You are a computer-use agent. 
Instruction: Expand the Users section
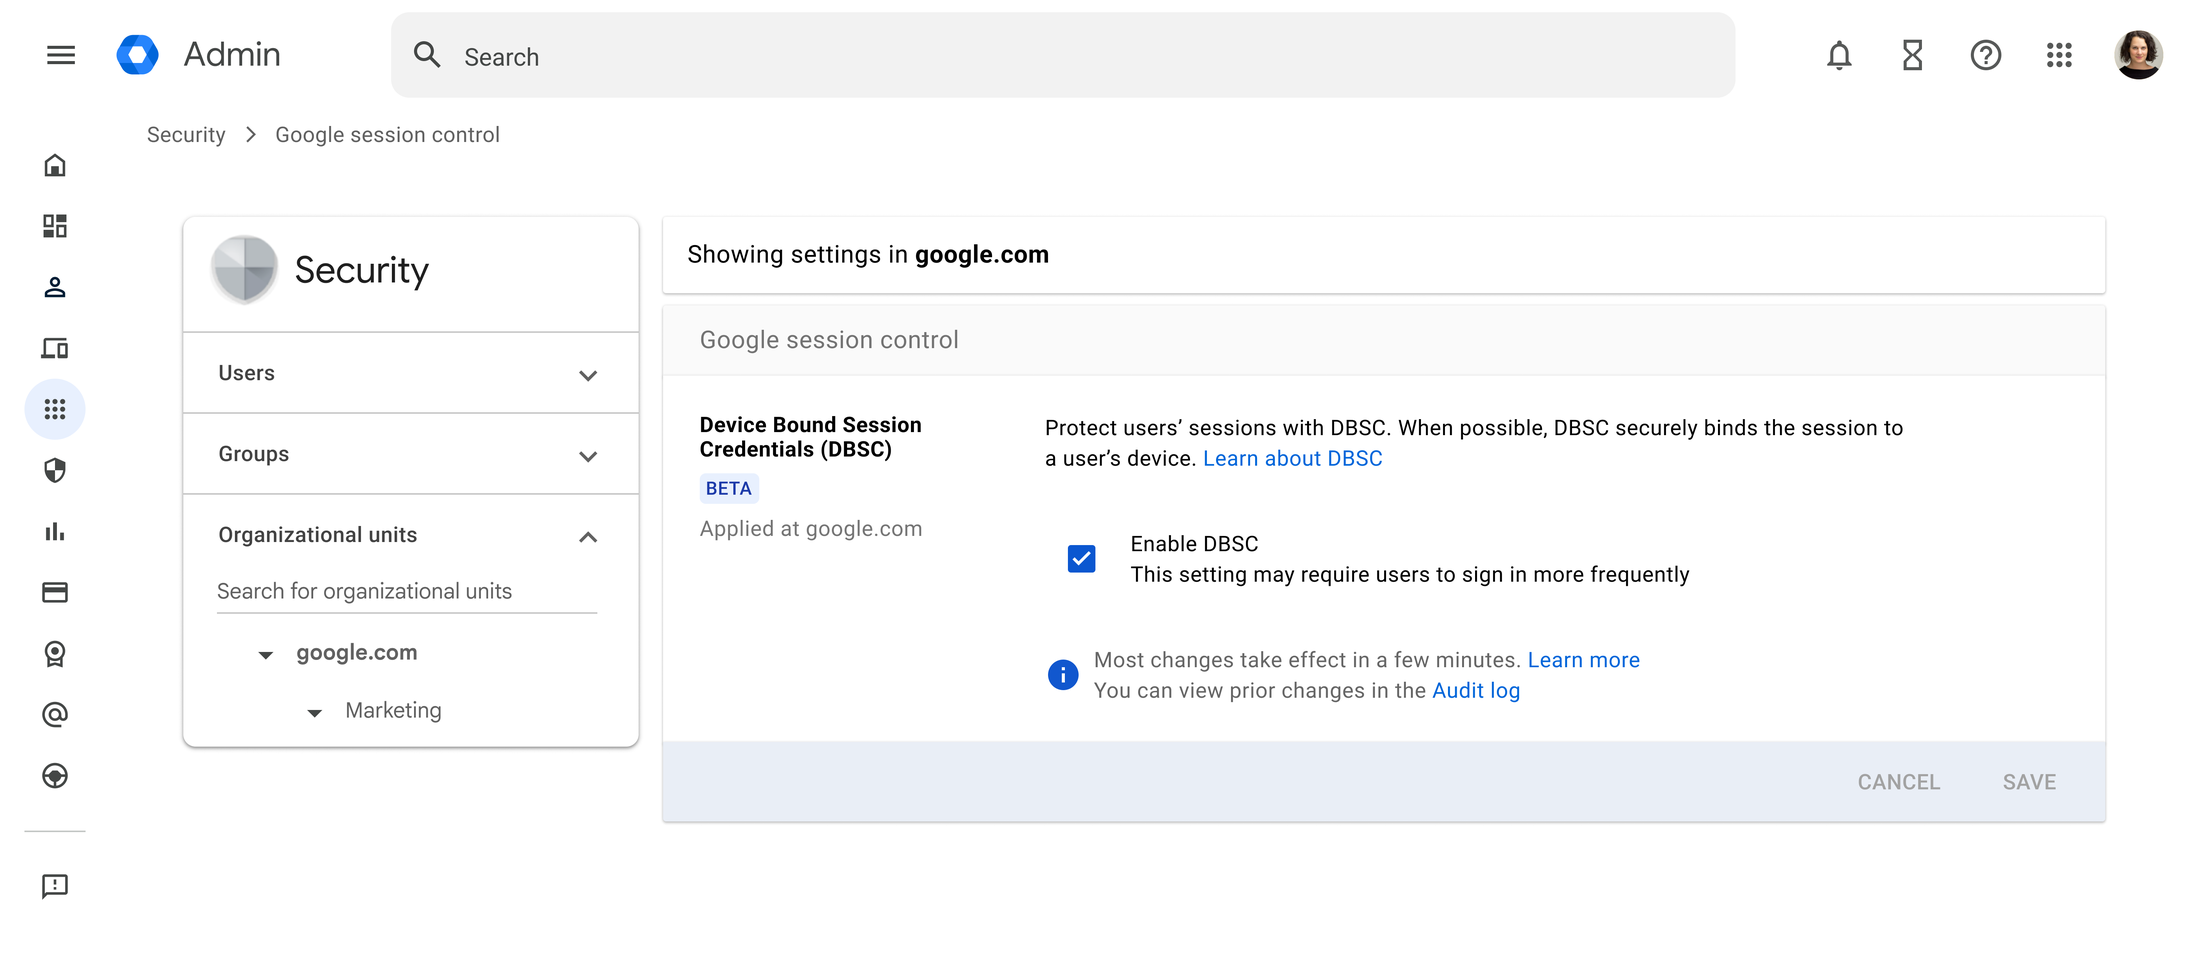411,373
